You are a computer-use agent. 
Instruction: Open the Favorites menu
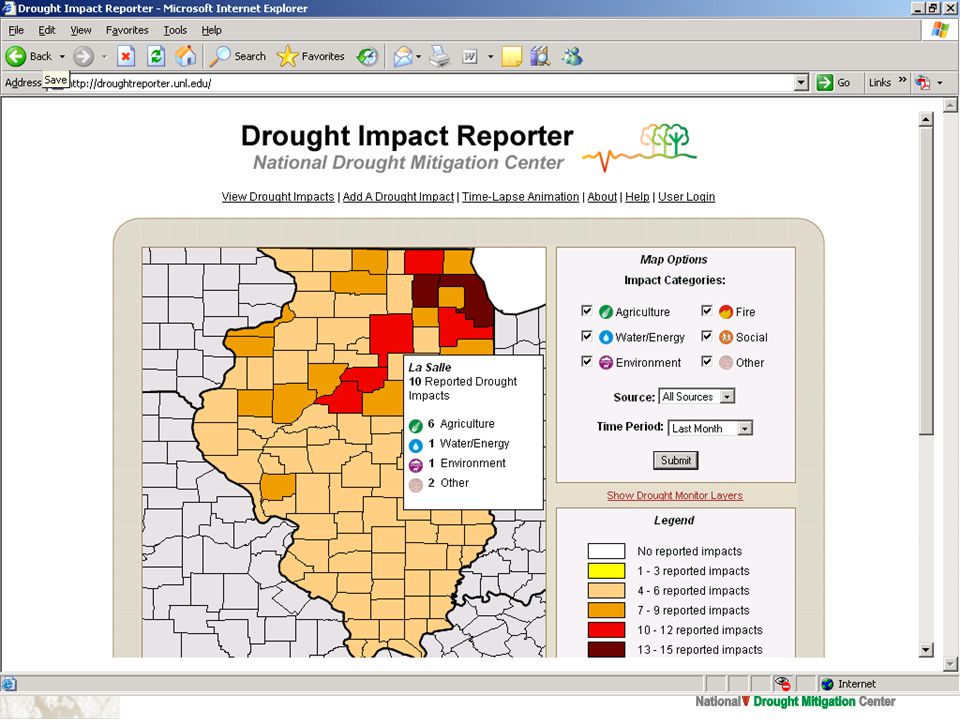[x=127, y=30]
